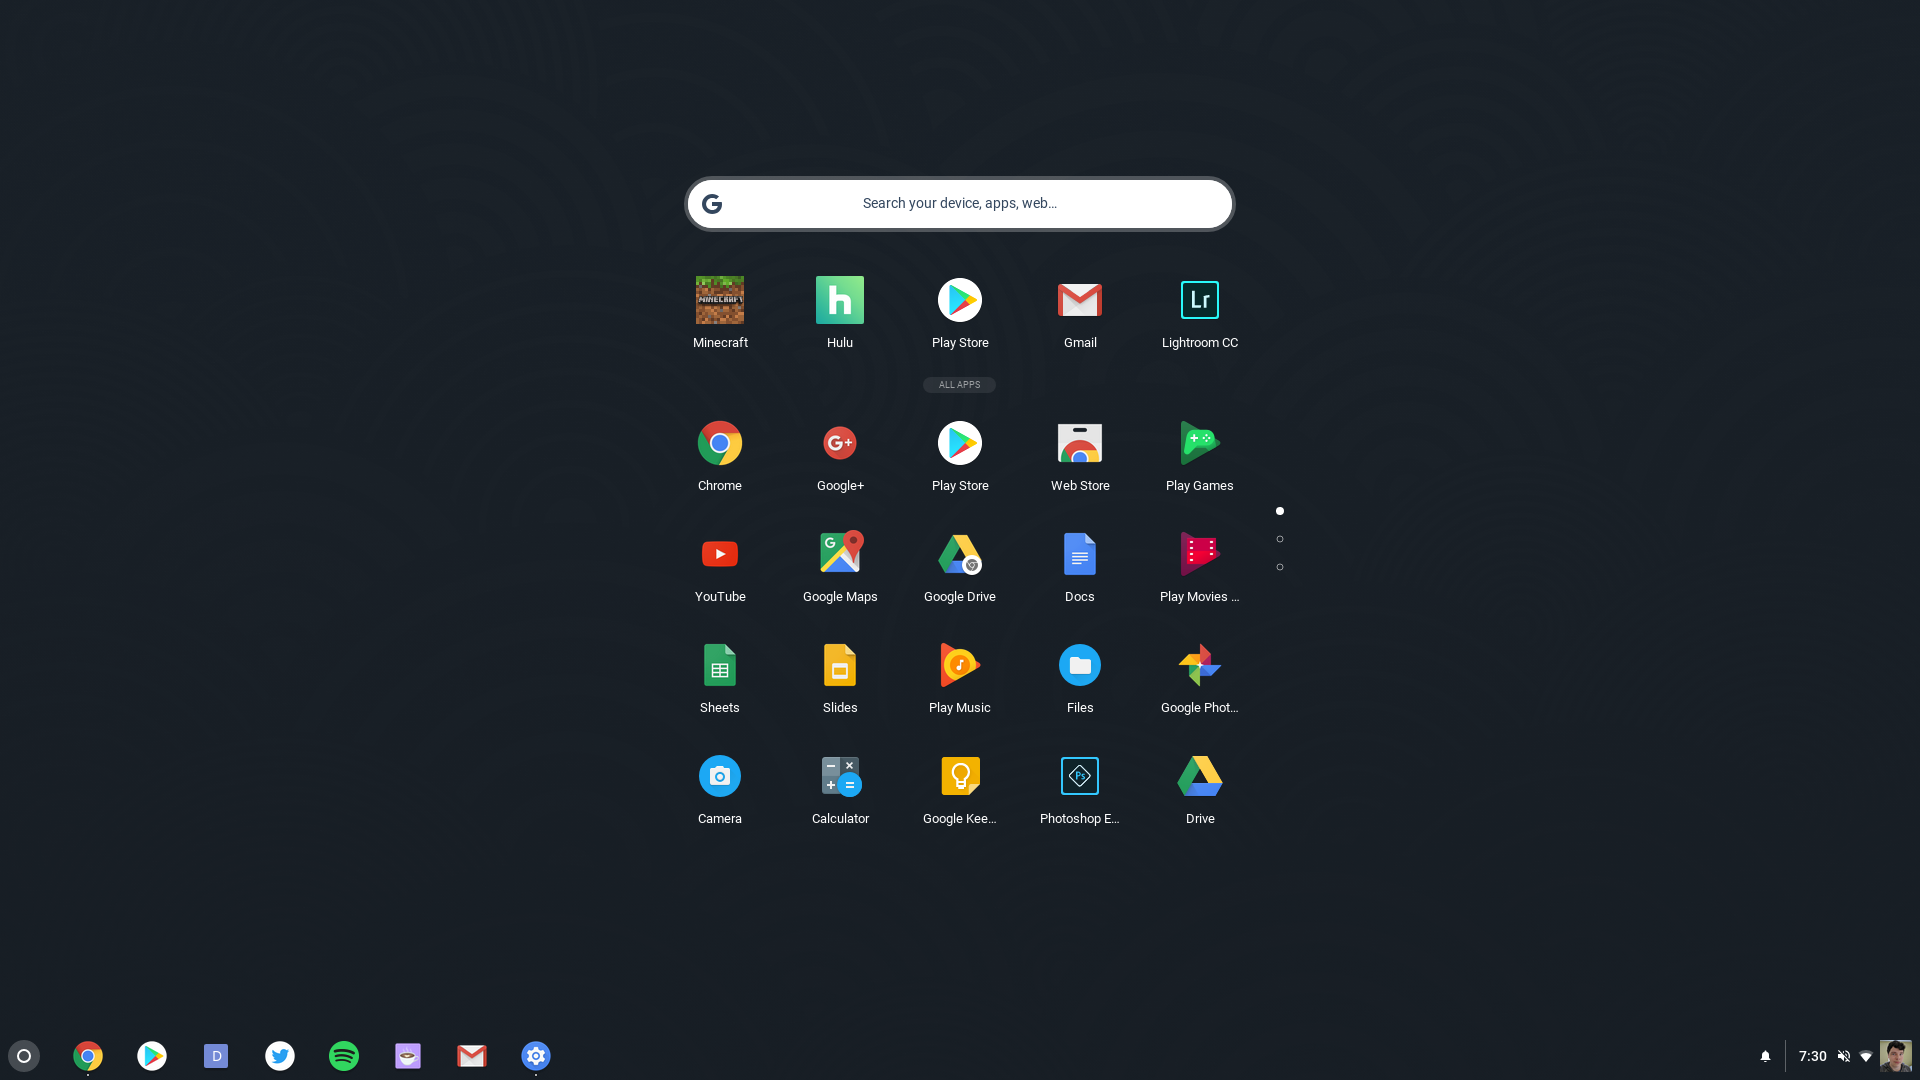Click the launcher circle button on shelf
This screenshot has height=1080, width=1920.
[x=24, y=1056]
